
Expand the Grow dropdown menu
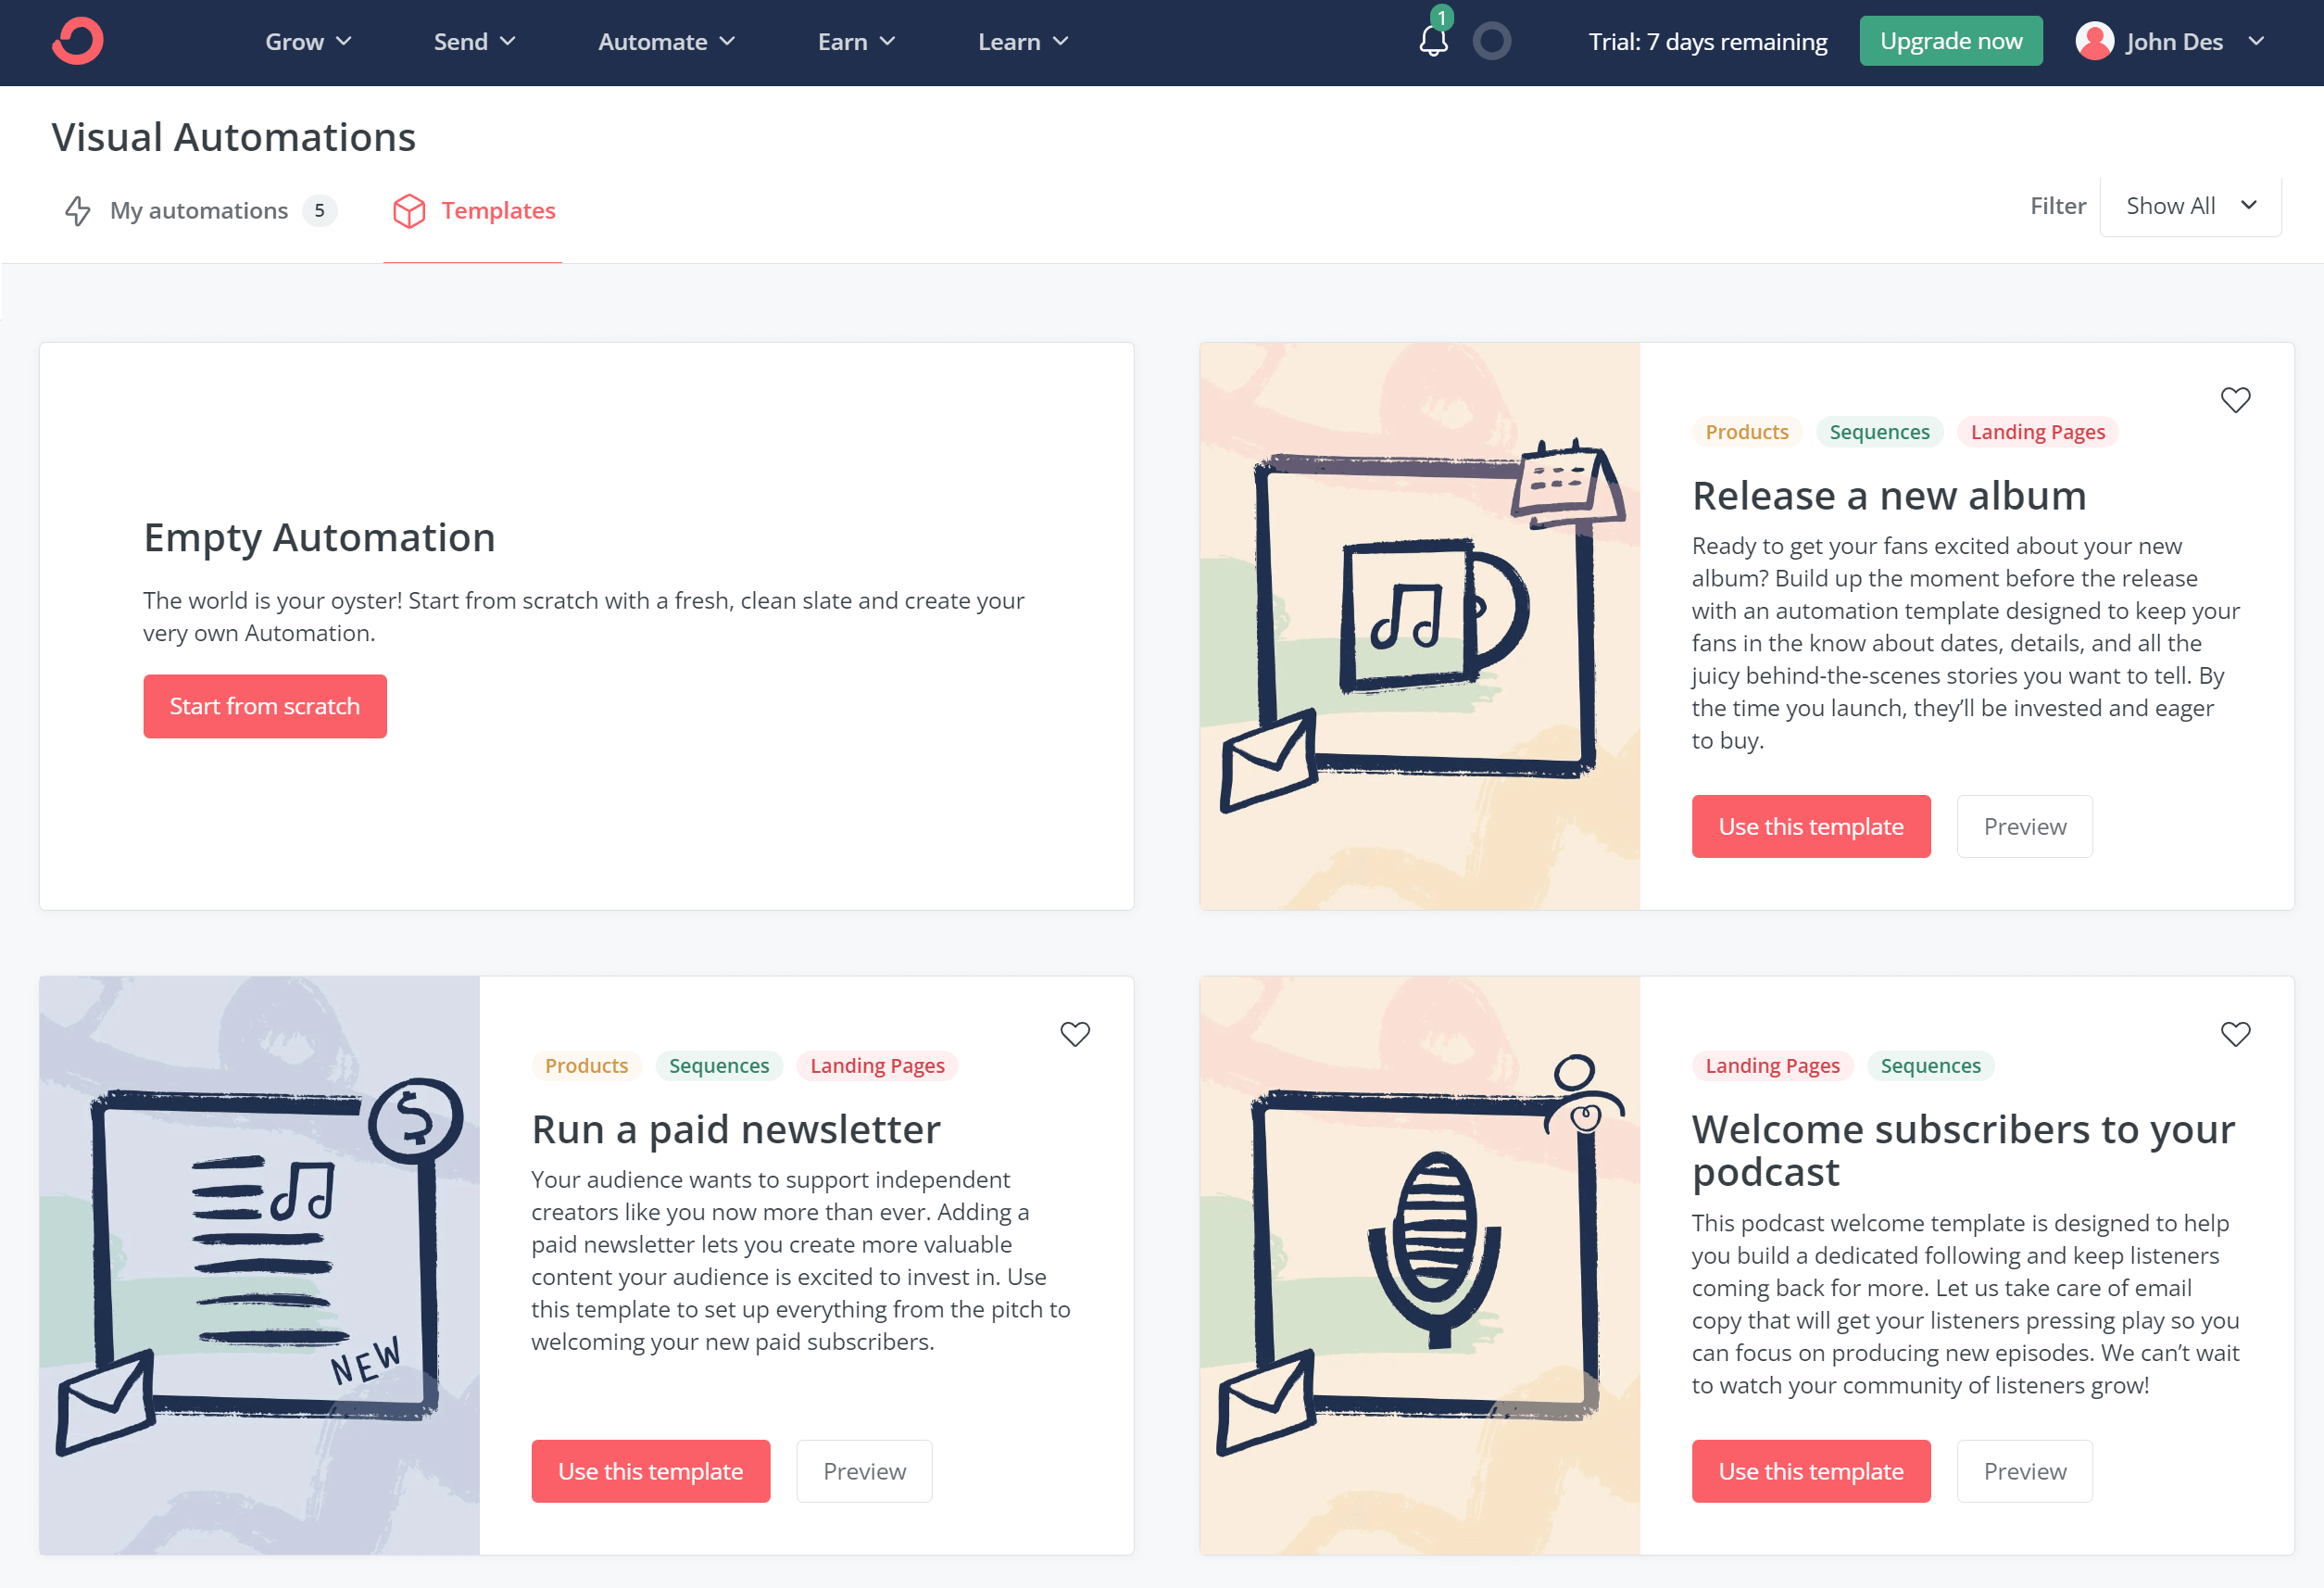point(309,41)
